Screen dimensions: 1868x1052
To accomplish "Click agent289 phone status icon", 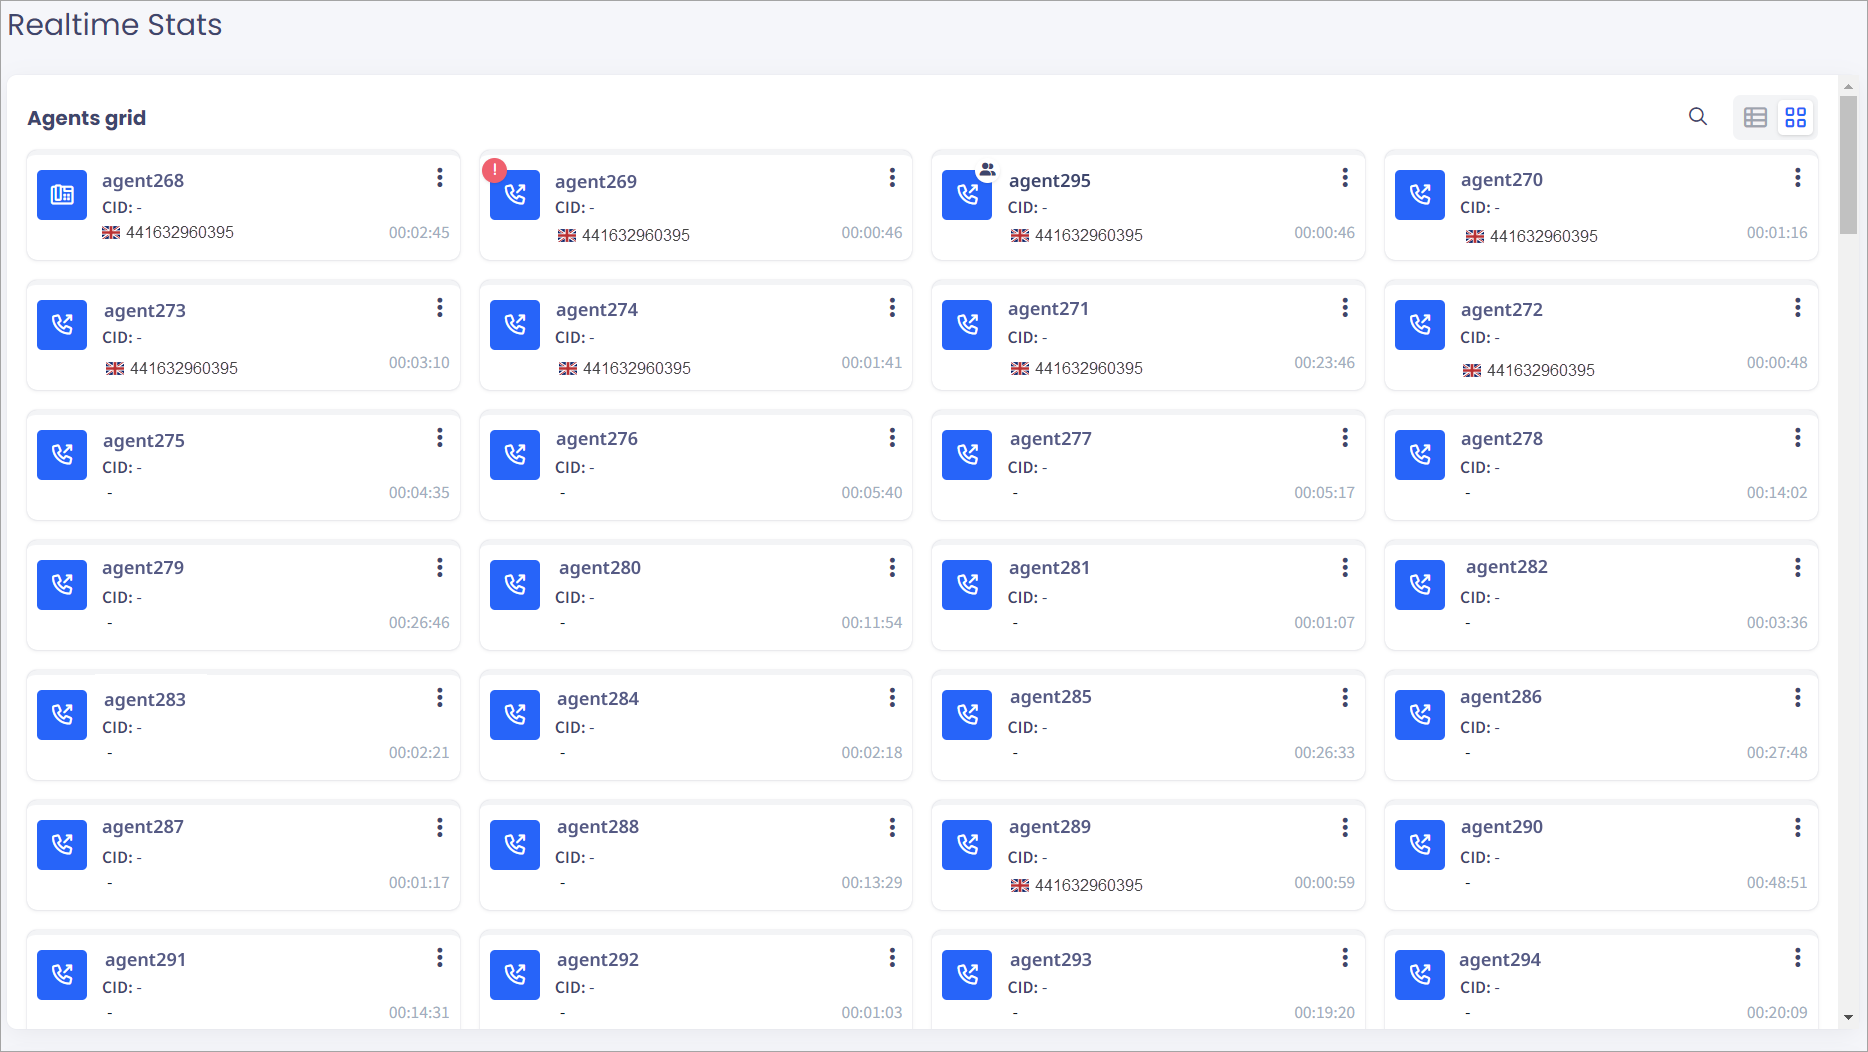I will (967, 845).
